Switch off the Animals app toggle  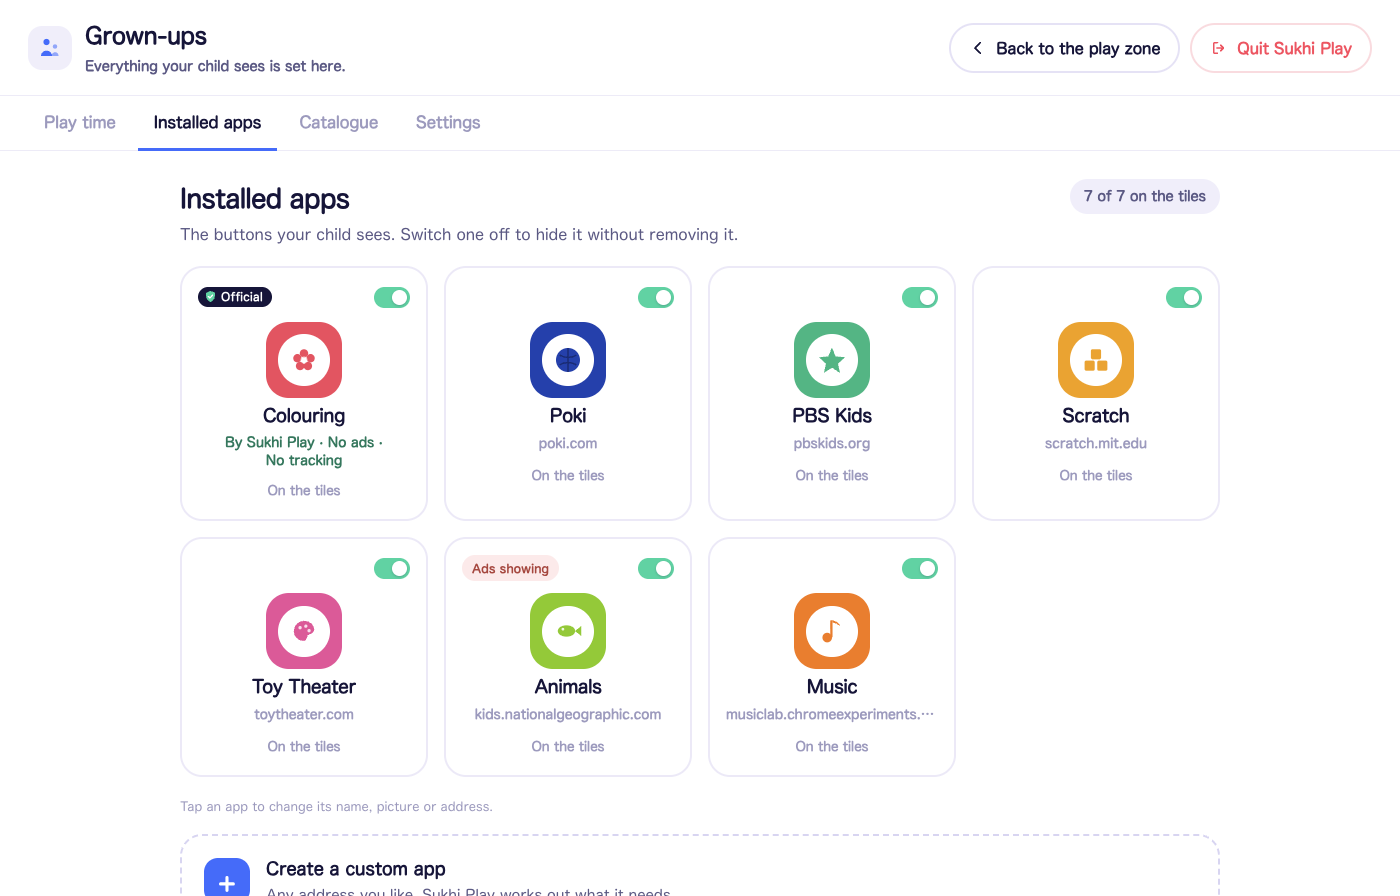[656, 568]
